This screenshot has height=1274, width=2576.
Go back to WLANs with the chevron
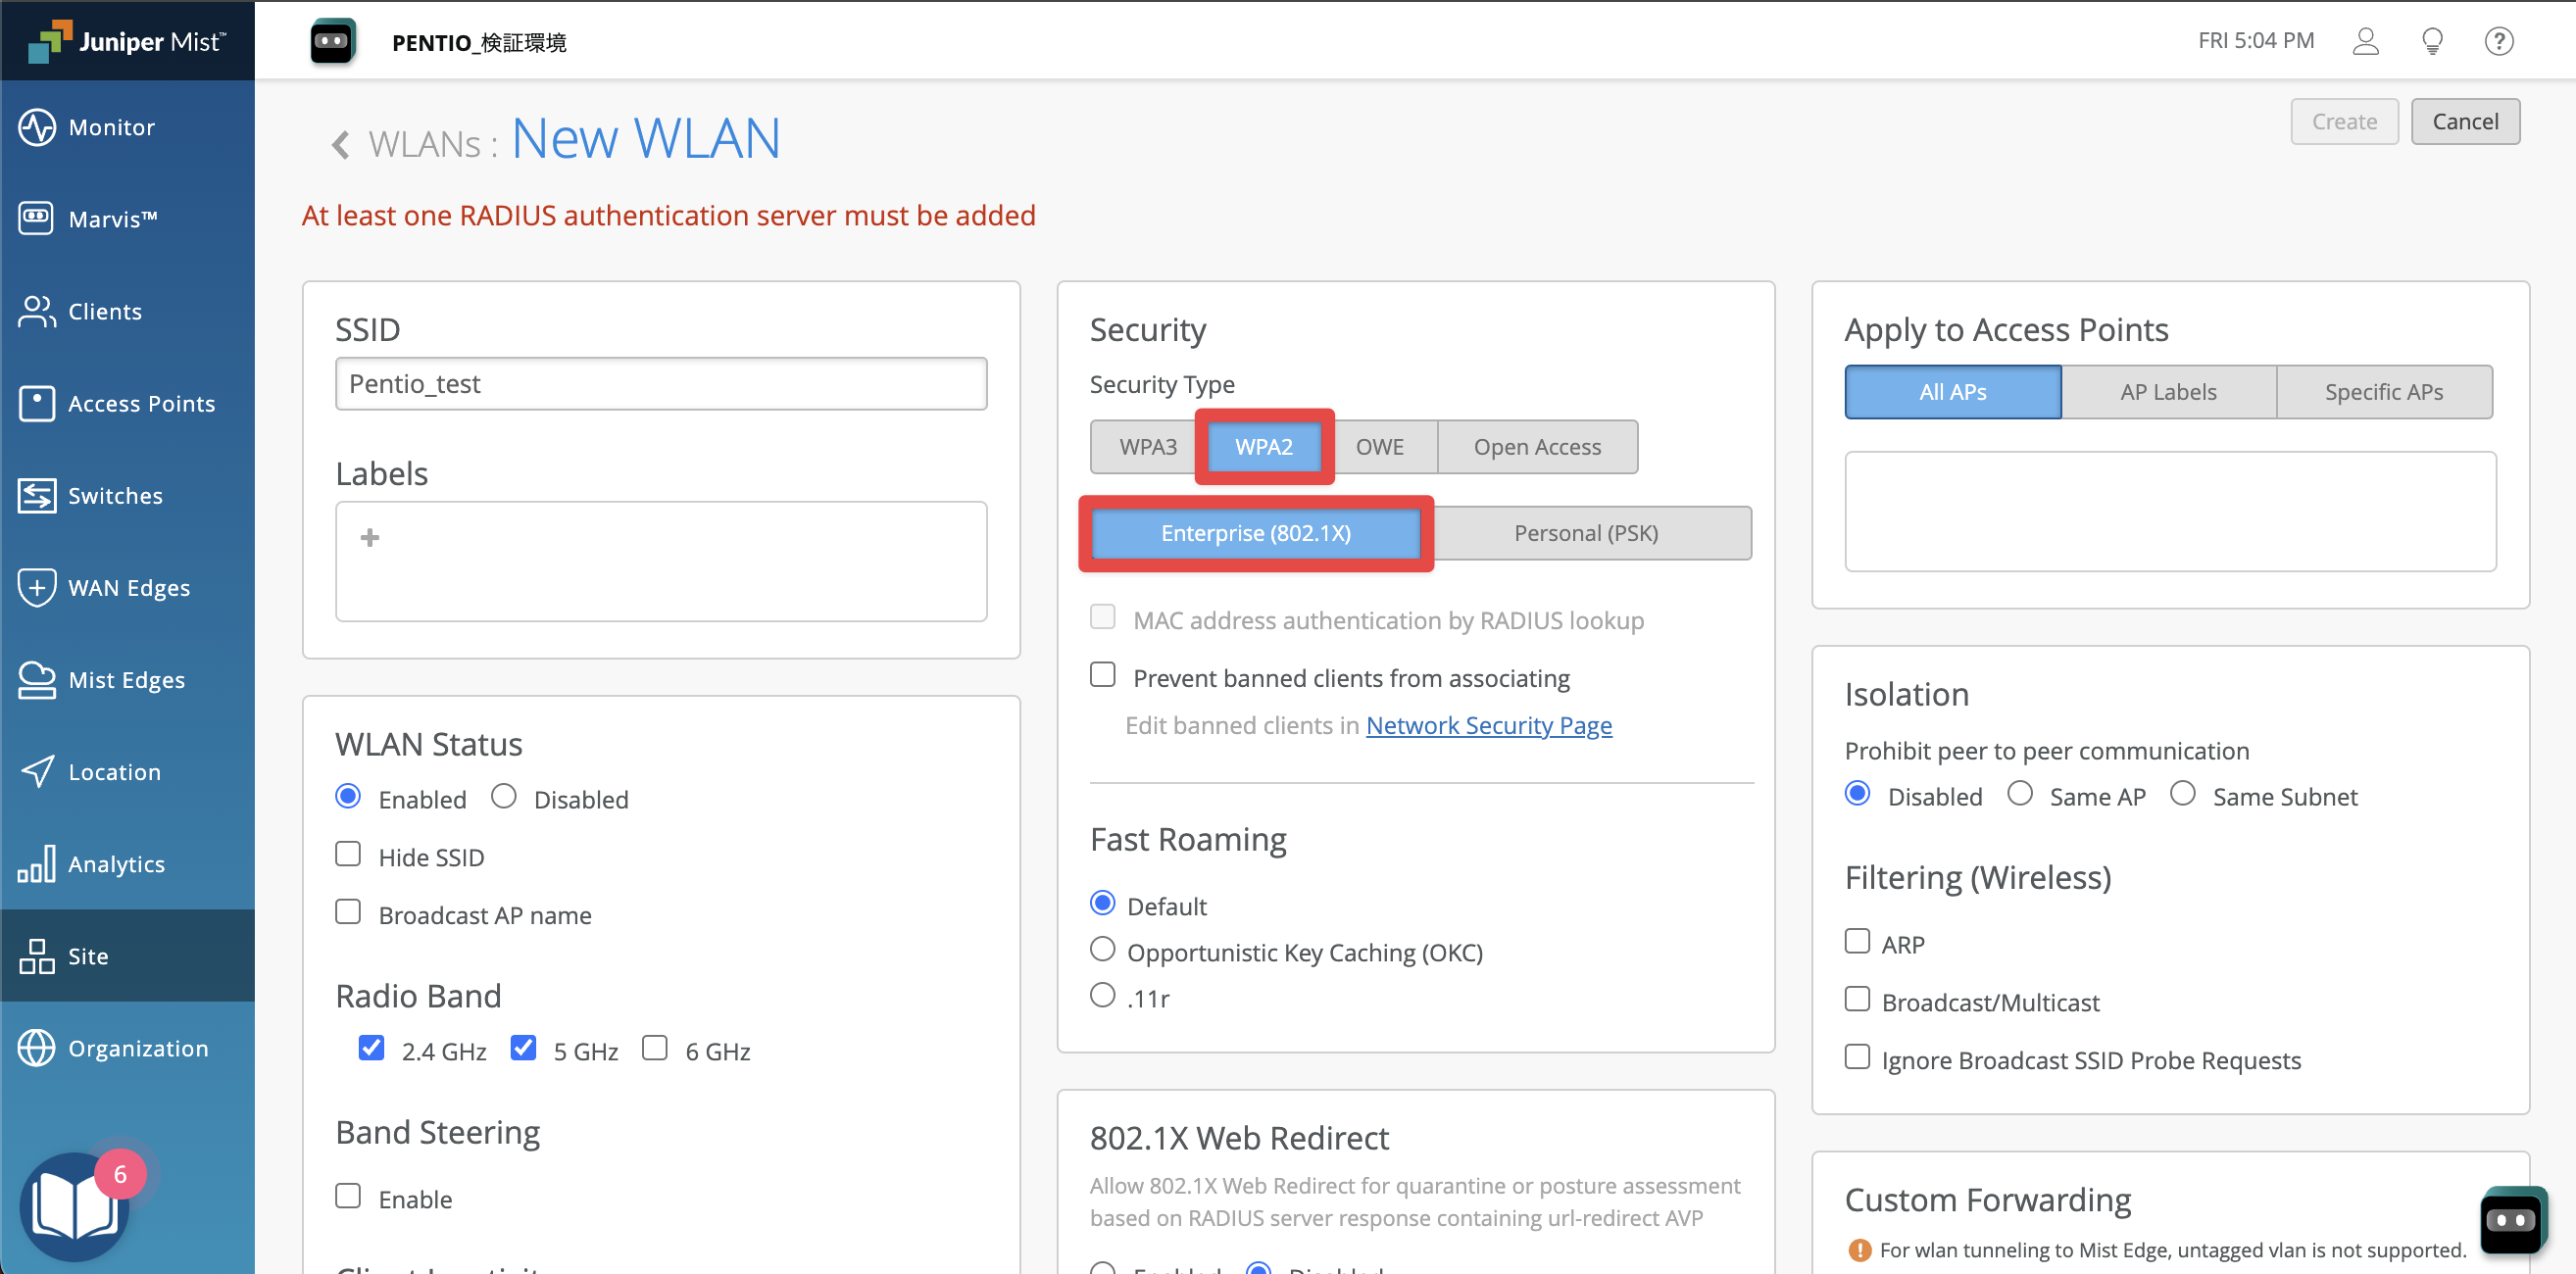[x=341, y=145]
